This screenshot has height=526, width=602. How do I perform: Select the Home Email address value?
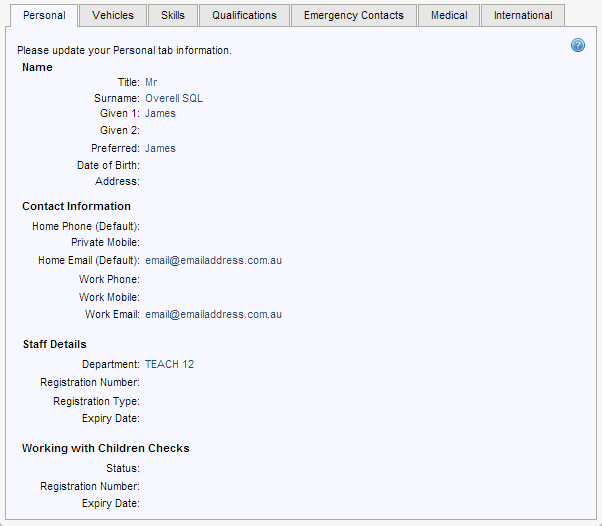pos(213,260)
